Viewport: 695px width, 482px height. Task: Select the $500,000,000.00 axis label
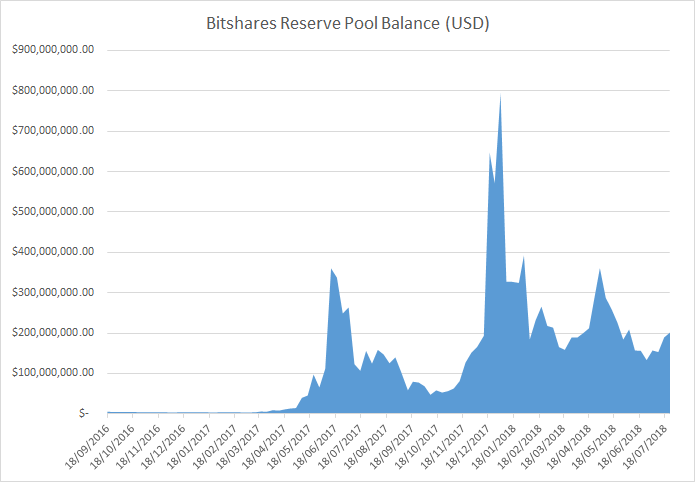click(53, 211)
